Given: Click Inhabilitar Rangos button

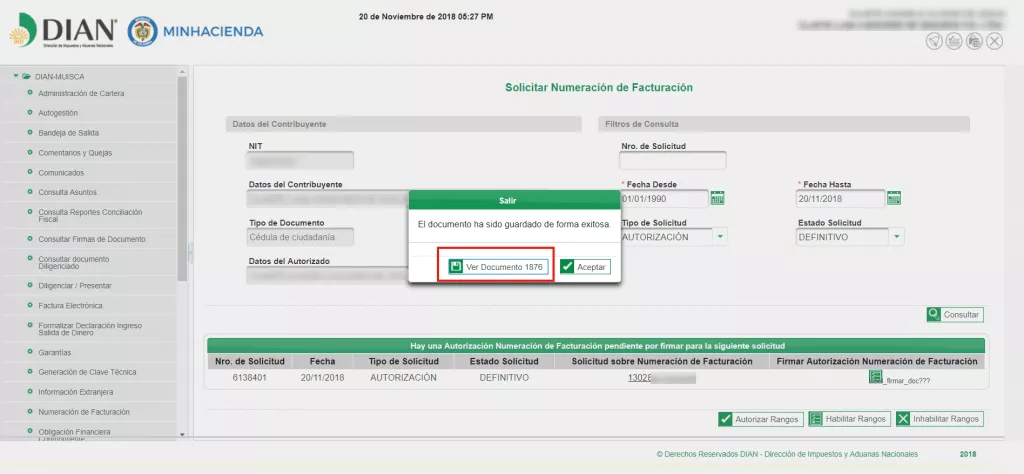Looking at the screenshot, I should (x=938, y=419).
